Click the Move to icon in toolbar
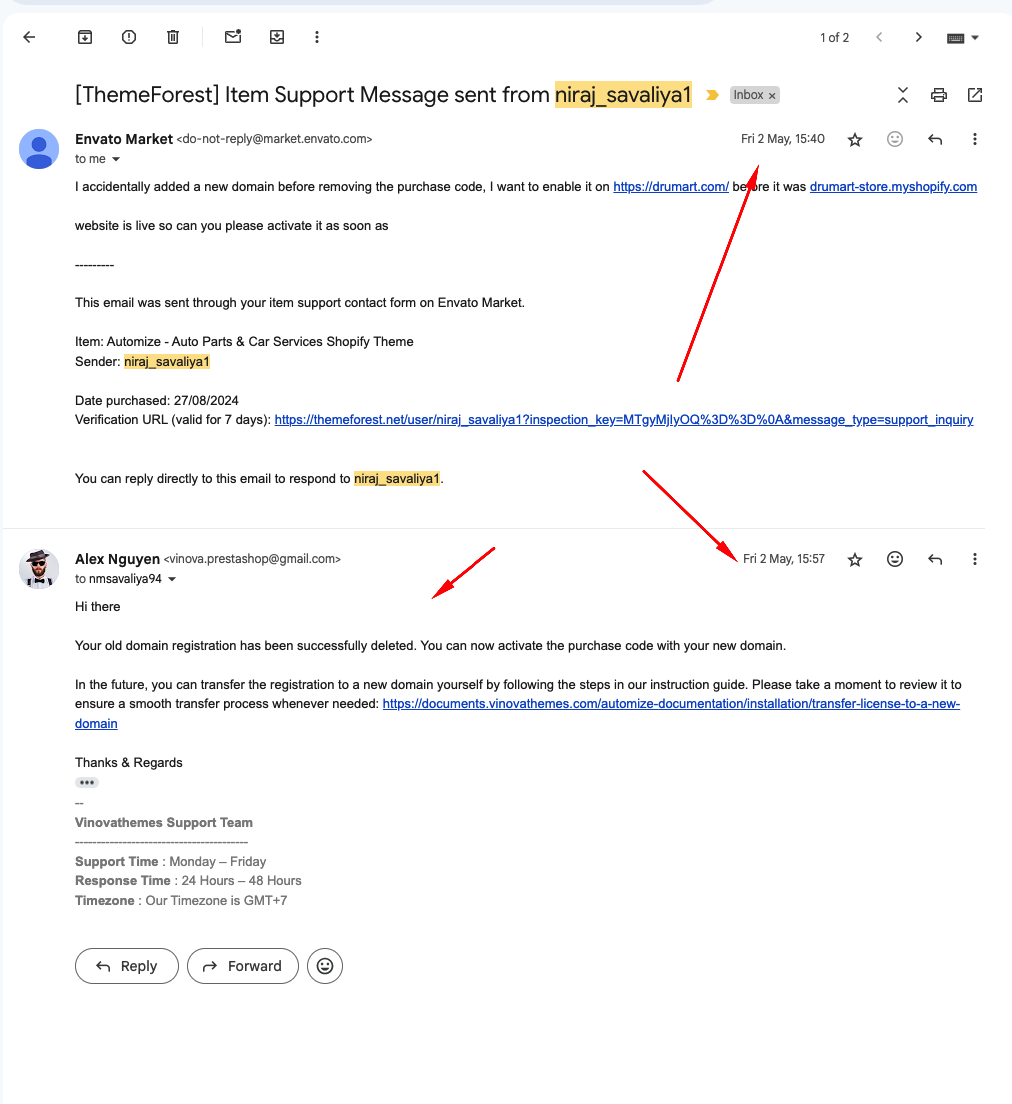This screenshot has height=1104, width=1012. tap(277, 37)
